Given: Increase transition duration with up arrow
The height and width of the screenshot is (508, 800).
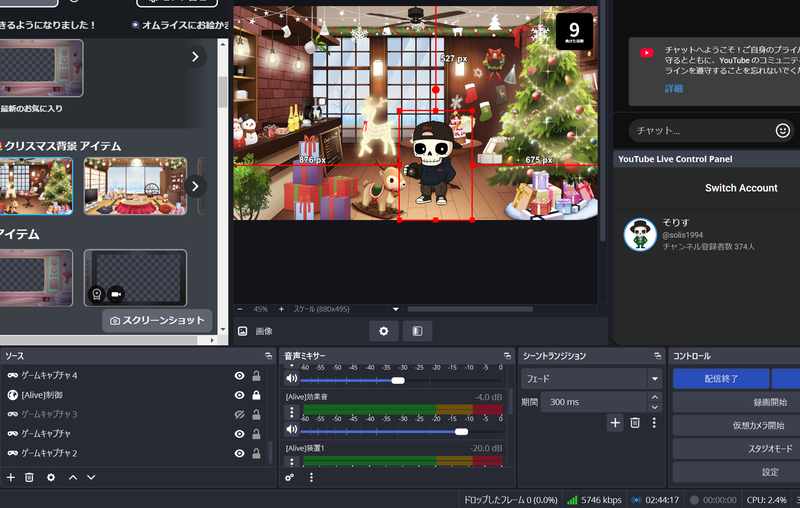Looking at the screenshot, I should 655,397.
